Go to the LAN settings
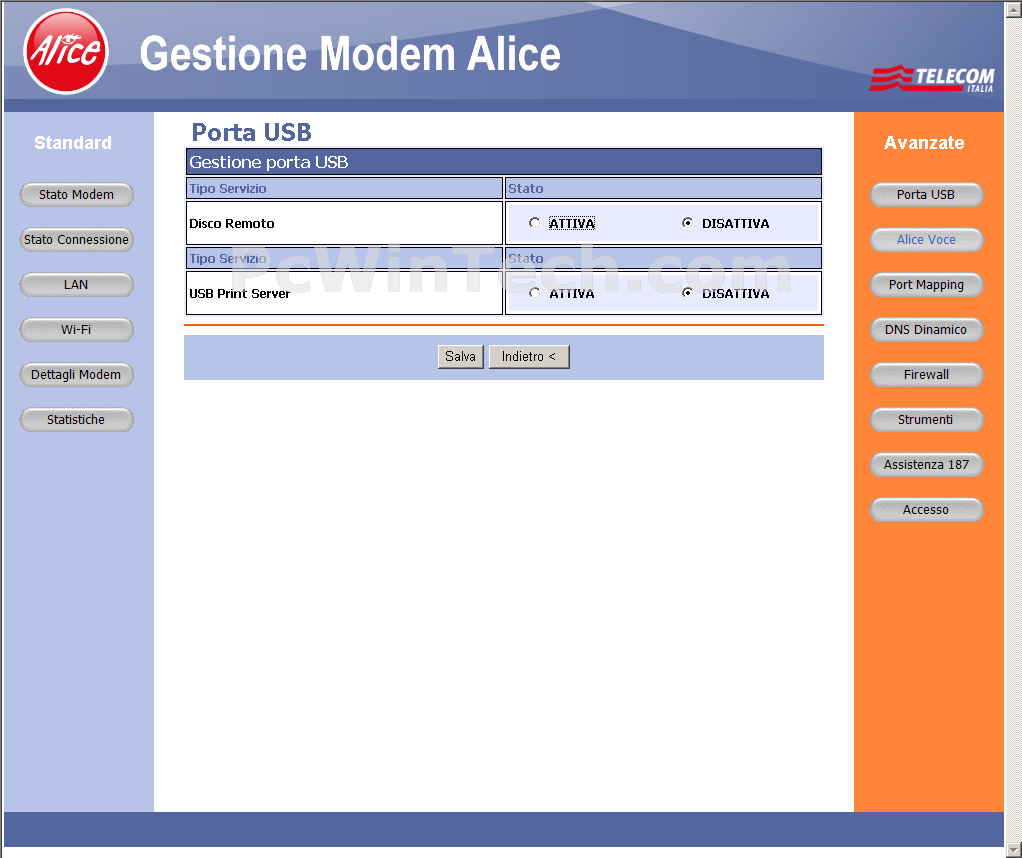 (x=76, y=284)
